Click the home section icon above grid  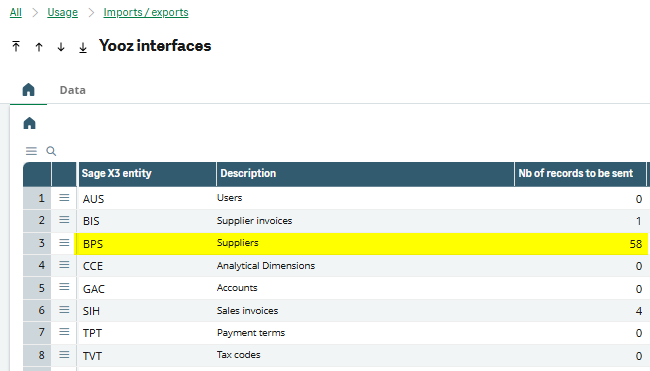point(29,123)
